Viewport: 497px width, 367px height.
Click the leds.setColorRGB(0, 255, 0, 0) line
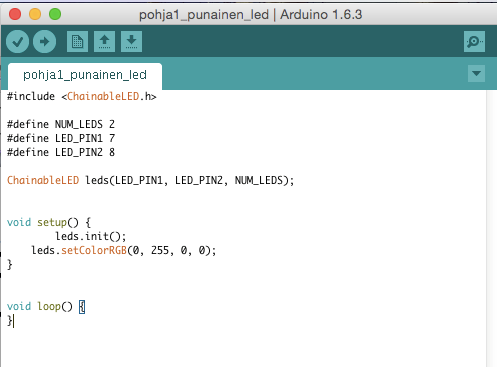(124, 250)
